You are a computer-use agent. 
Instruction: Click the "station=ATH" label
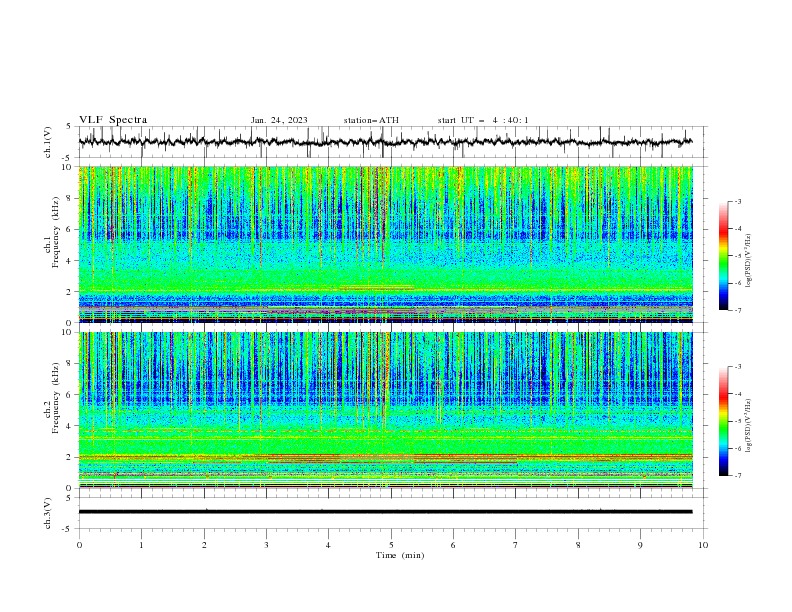coord(371,120)
